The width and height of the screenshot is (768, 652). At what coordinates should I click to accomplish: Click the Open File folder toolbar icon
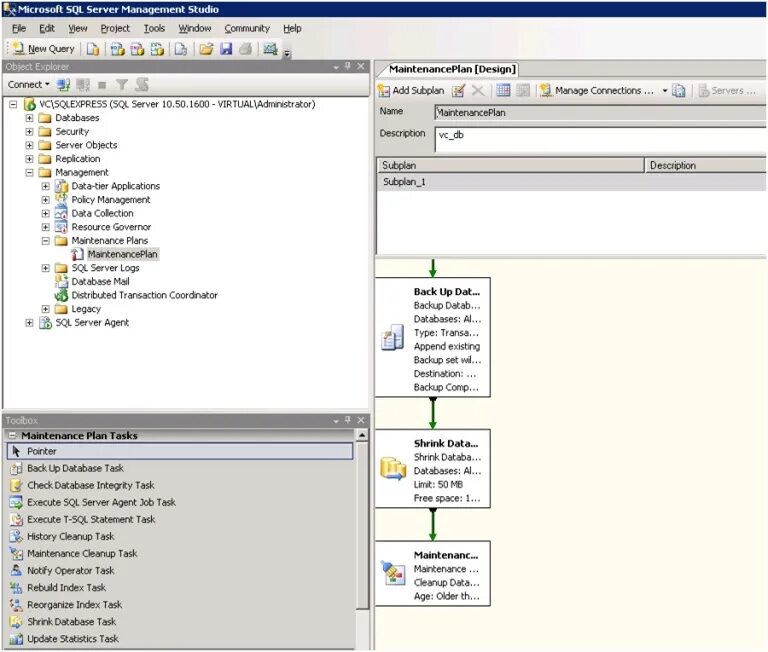(206, 48)
